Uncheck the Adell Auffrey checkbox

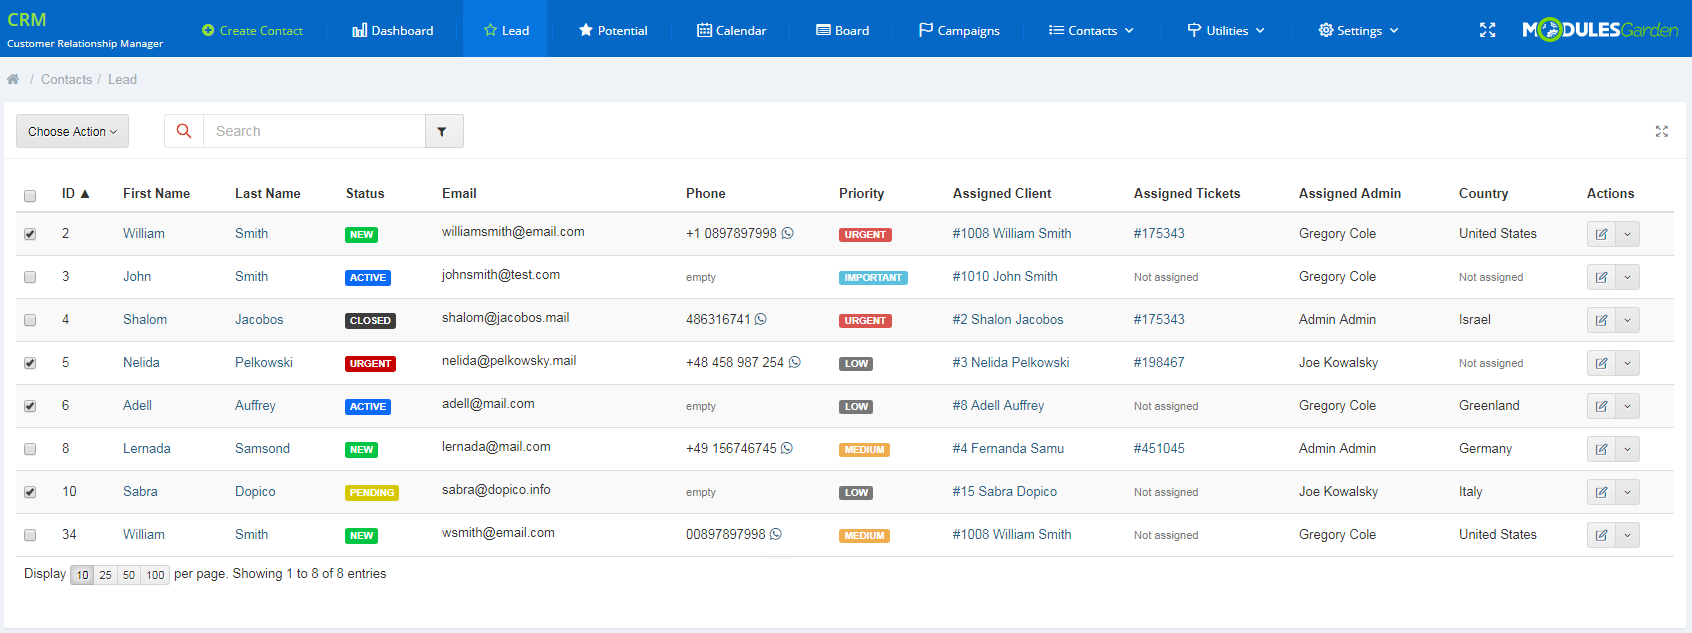click(30, 406)
